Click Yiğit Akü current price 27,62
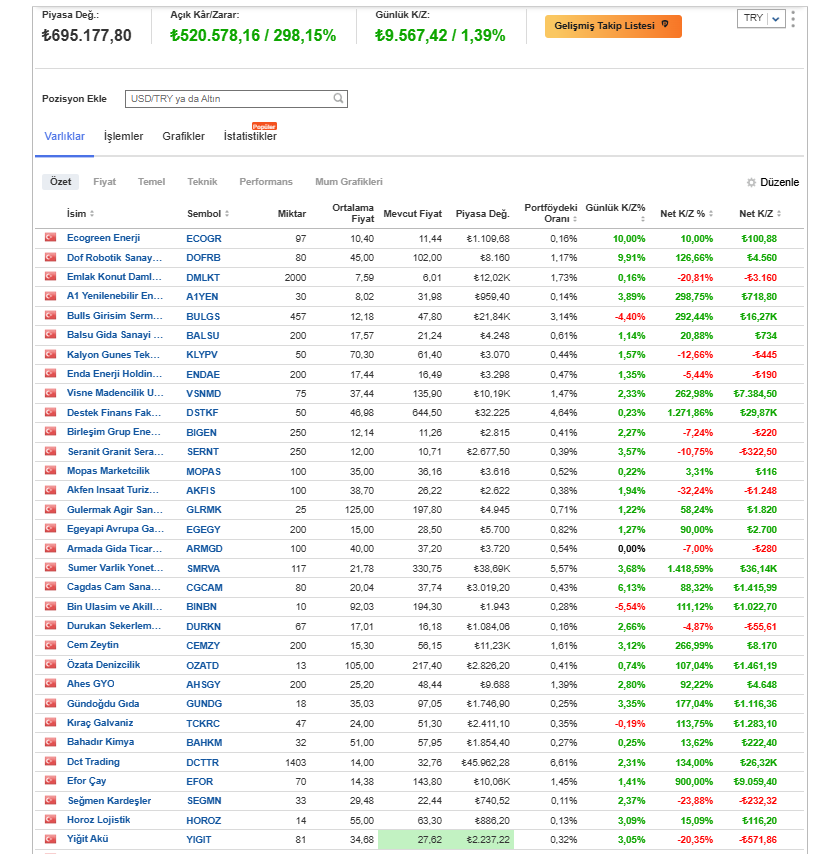 coord(430,840)
